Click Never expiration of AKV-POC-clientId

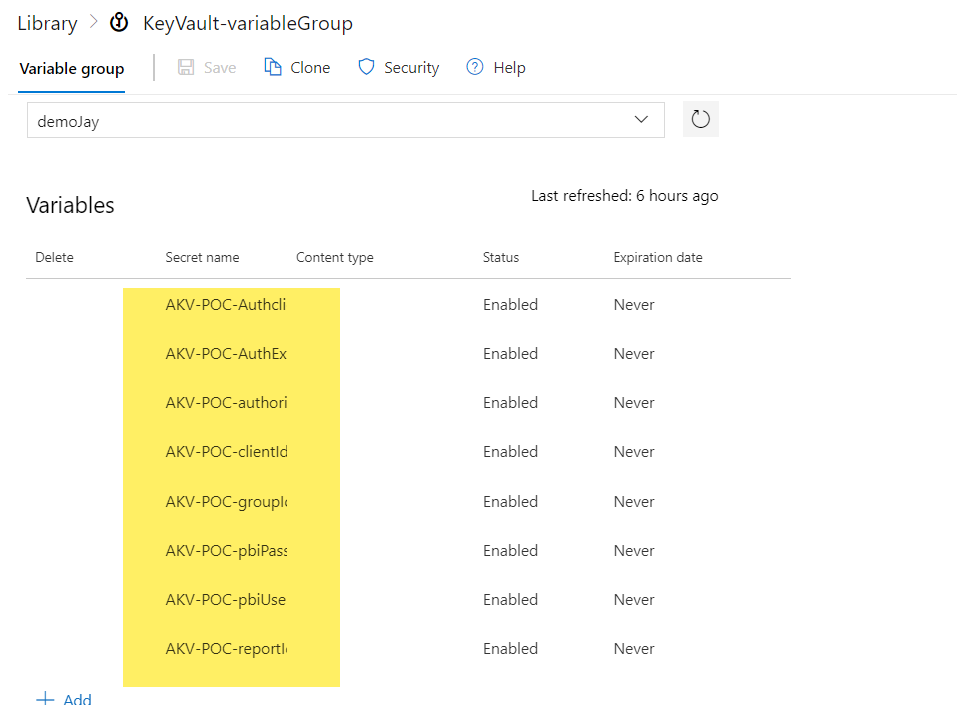(634, 452)
